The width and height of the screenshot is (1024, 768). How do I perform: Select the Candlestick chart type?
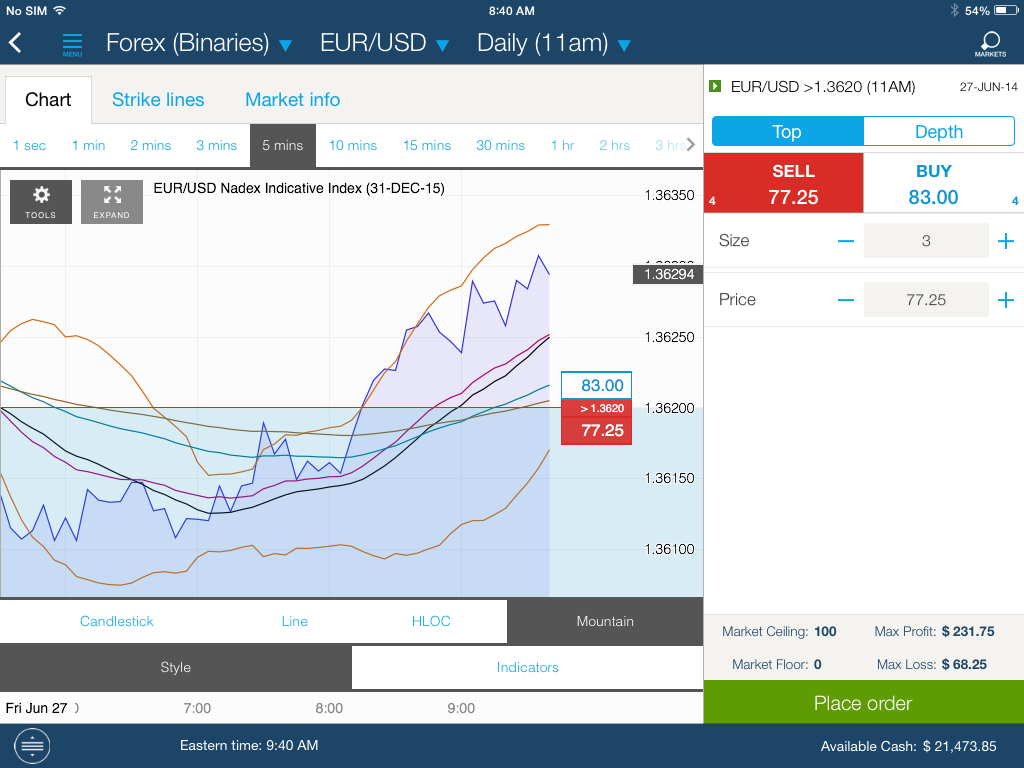pyautogui.click(x=117, y=621)
